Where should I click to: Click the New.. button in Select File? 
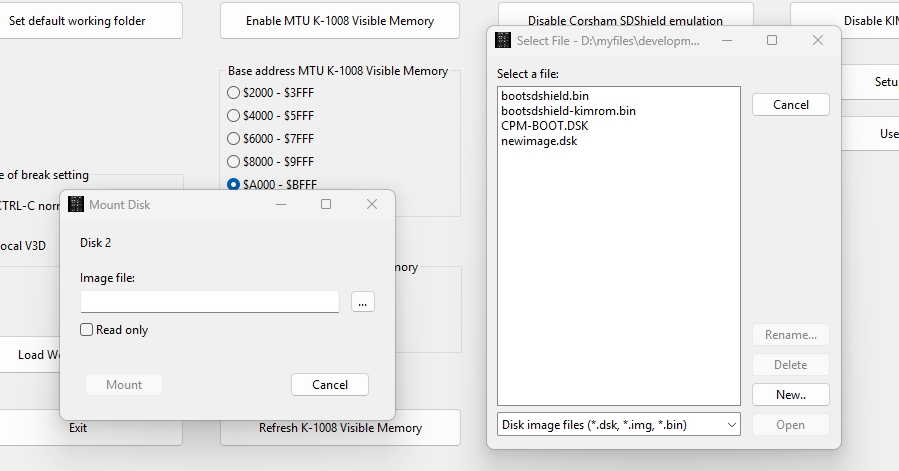[x=790, y=395]
